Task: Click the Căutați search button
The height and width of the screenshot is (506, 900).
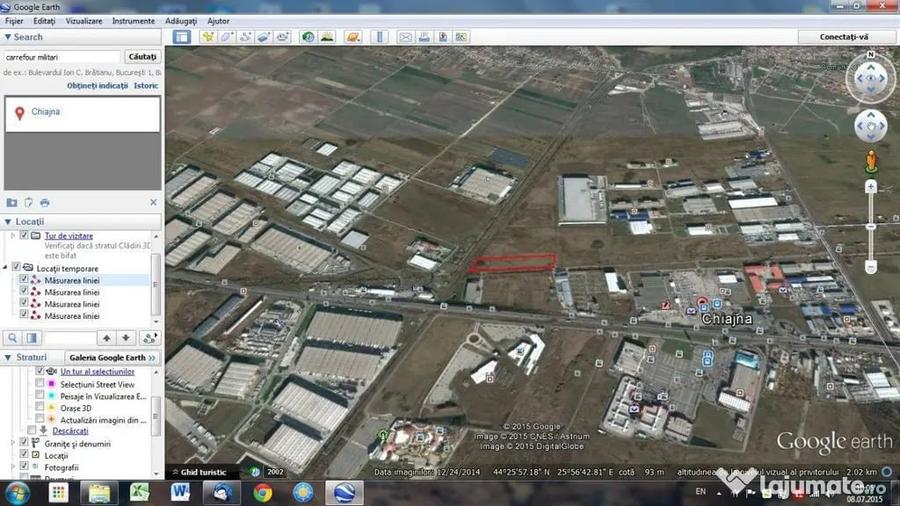Action: pos(142,57)
